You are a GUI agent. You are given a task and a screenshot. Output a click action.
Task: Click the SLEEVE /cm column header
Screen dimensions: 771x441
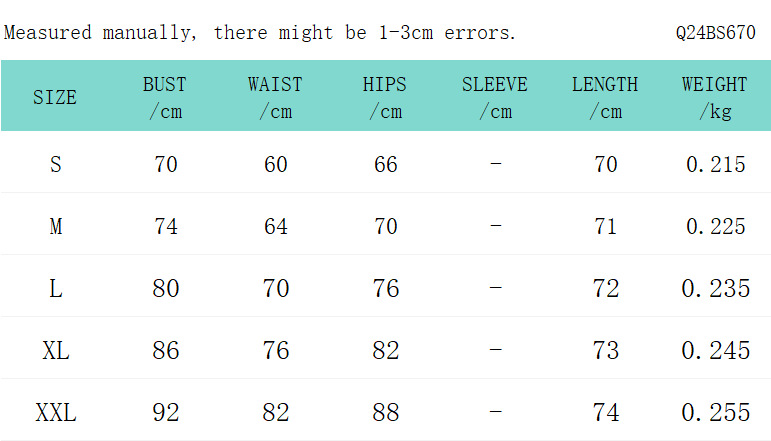click(x=495, y=97)
